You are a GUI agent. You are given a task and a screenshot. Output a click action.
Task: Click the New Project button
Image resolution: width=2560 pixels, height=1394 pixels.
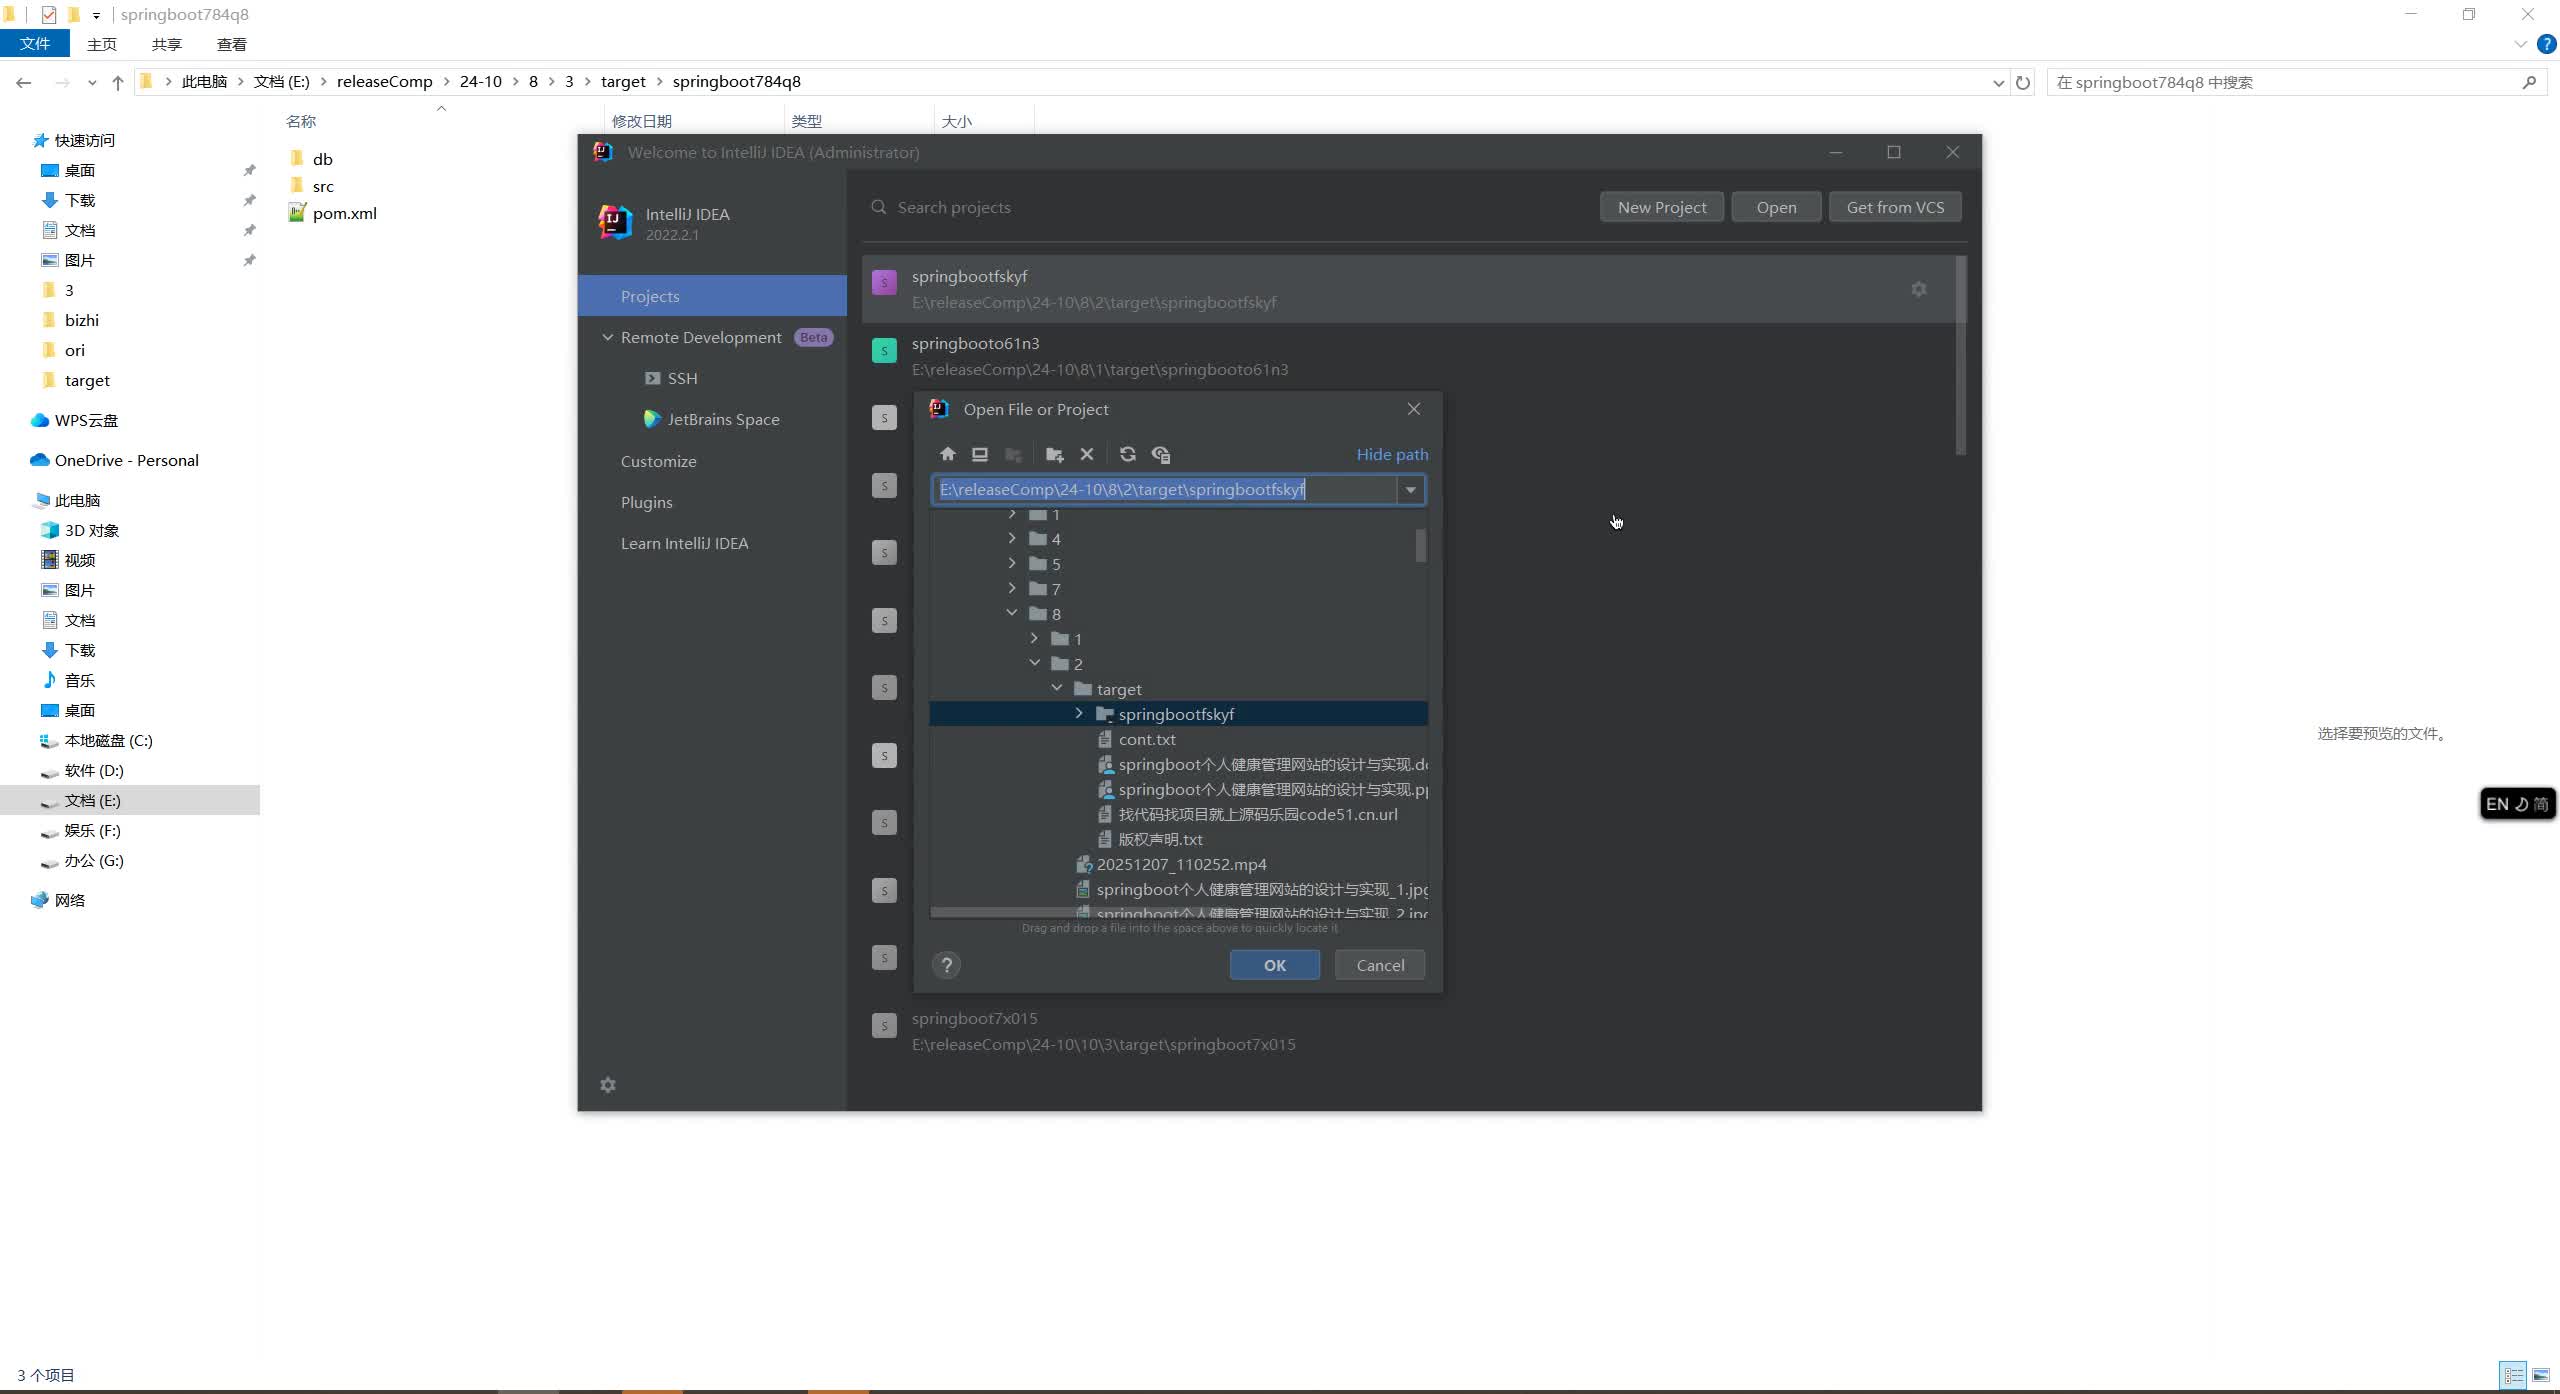point(1660,206)
